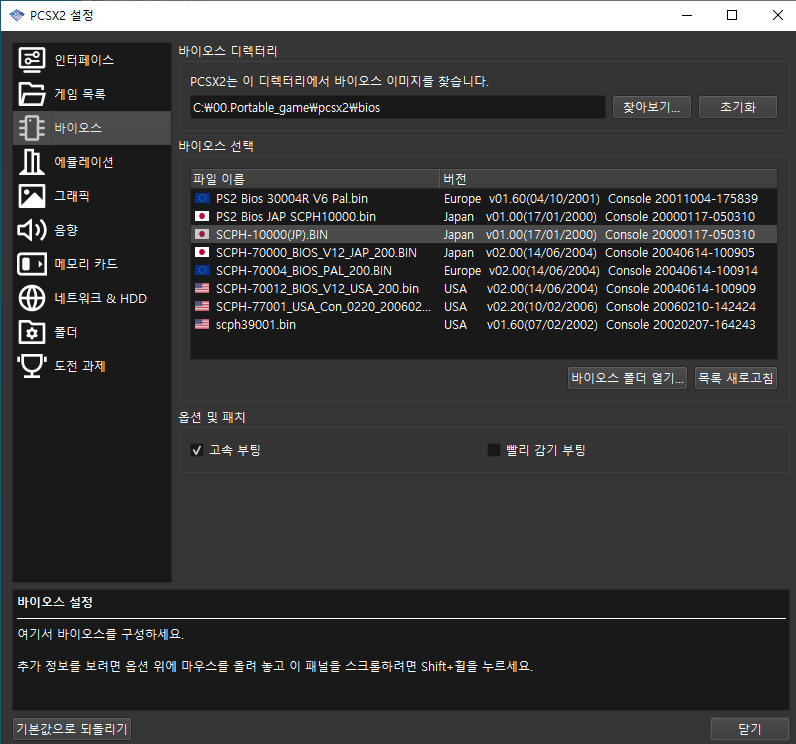796x744 pixels.
Task: Select PS2 Bios JAP SCPH10000.bin
Action: click(x=296, y=216)
